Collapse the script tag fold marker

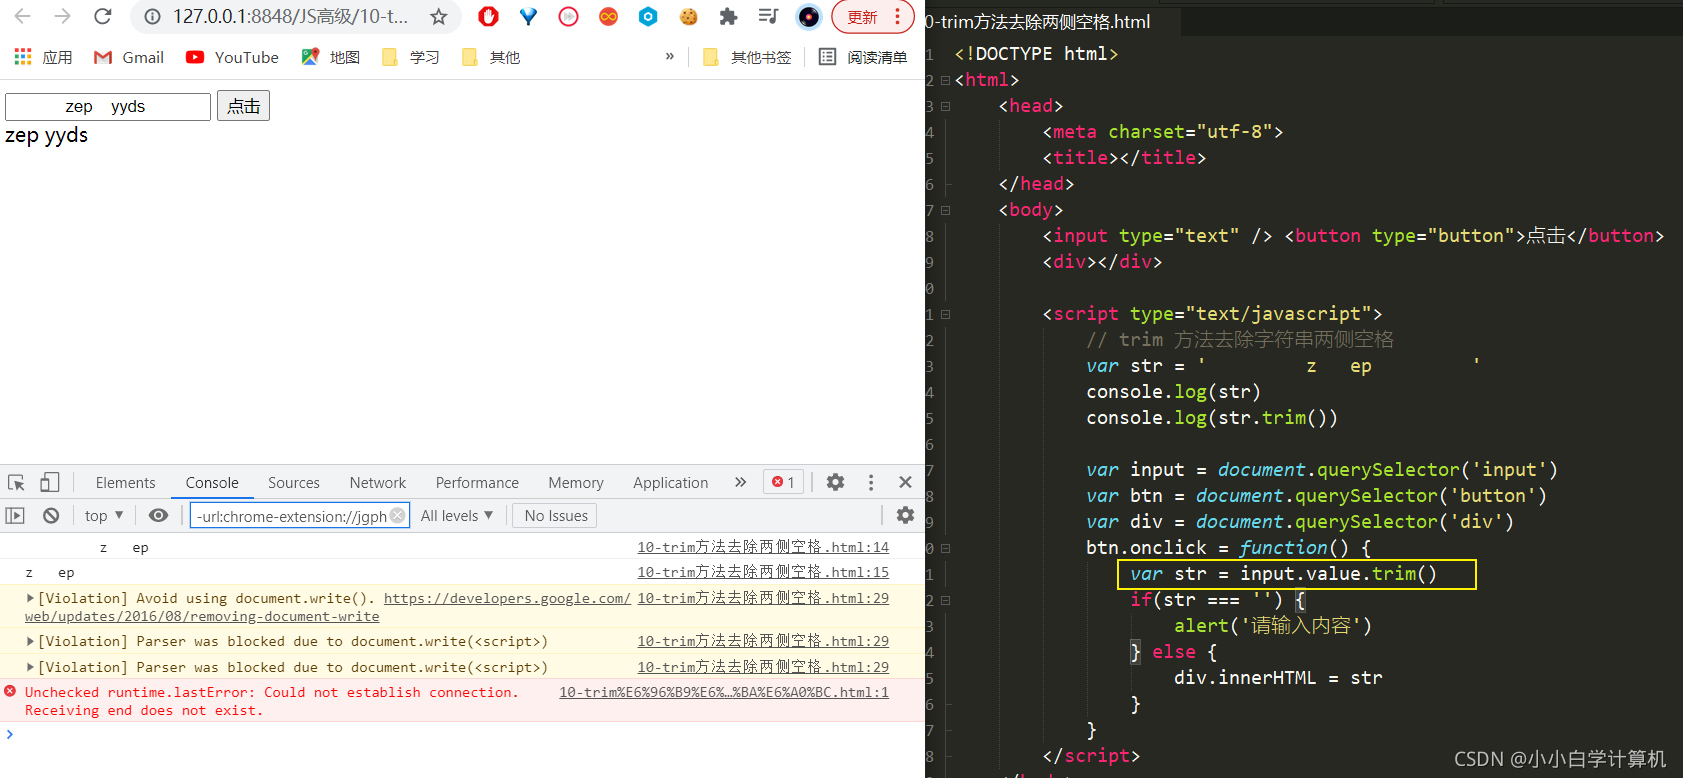945,314
